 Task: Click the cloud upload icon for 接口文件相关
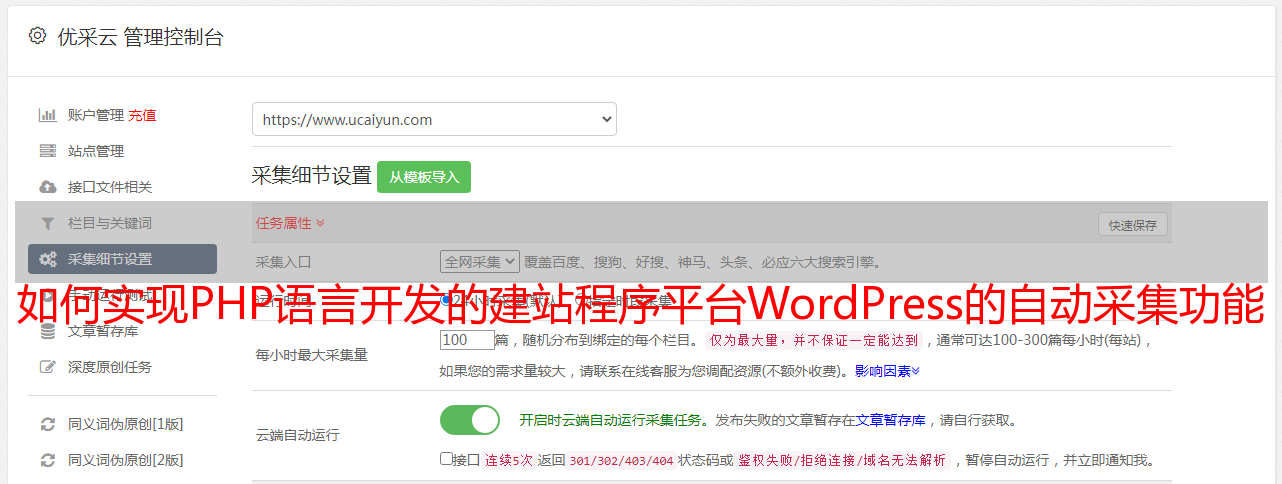47,187
